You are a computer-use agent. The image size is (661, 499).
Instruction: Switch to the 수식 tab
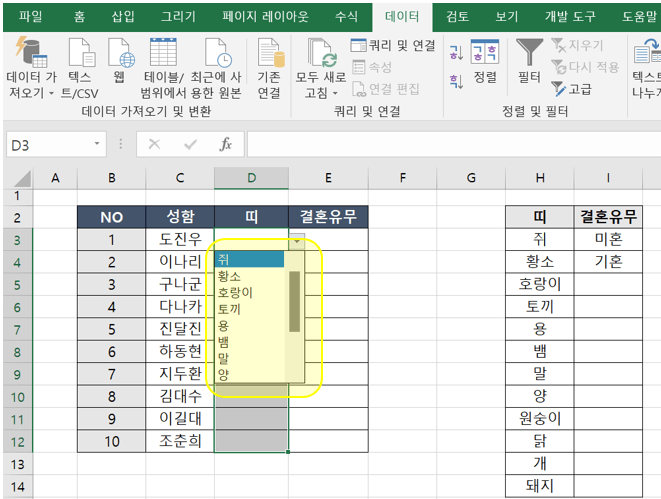click(x=346, y=16)
